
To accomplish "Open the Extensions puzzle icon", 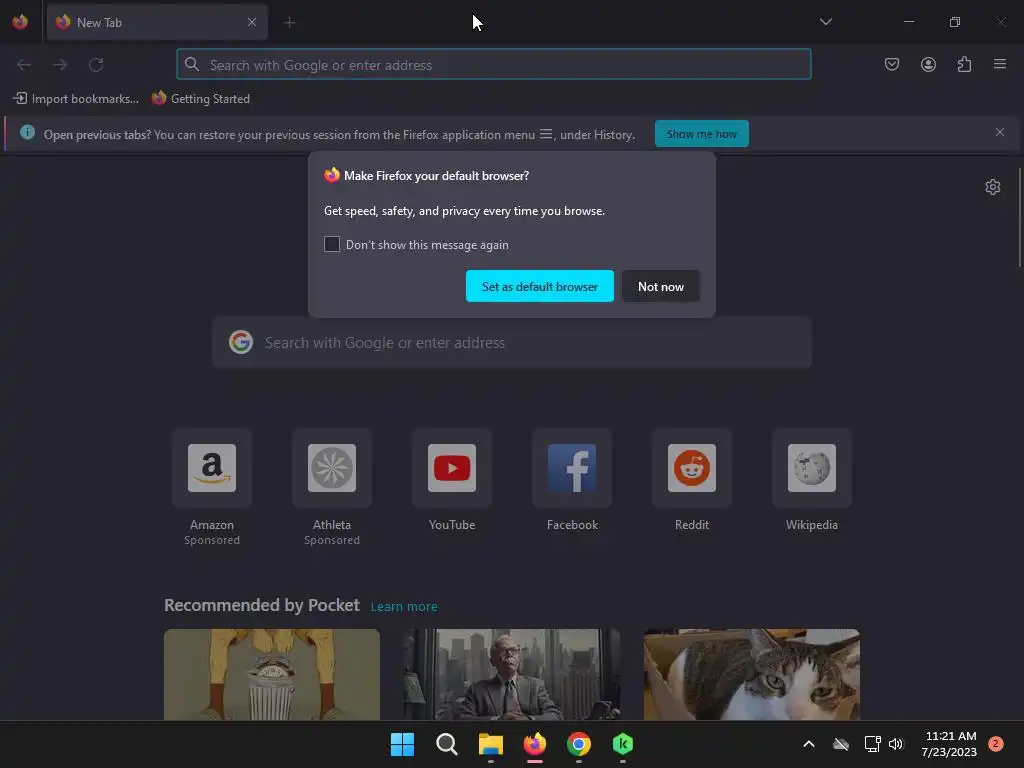I will (964, 64).
